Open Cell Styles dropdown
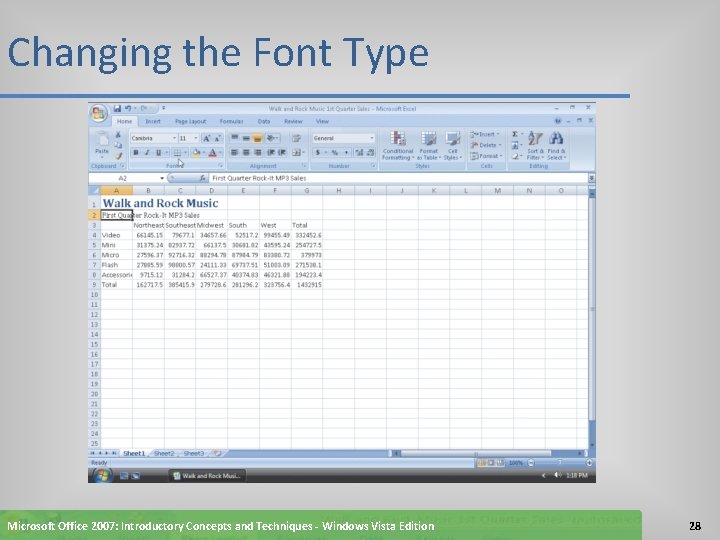The image size is (720, 540). click(x=453, y=145)
